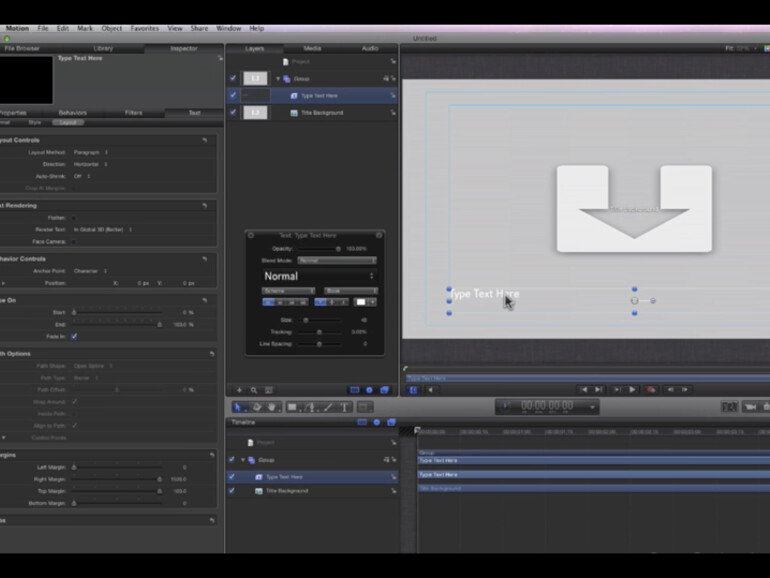Viewport: 770px width, 578px height.
Task: Toggle the Fade In checkbox
Action: tap(74, 336)
